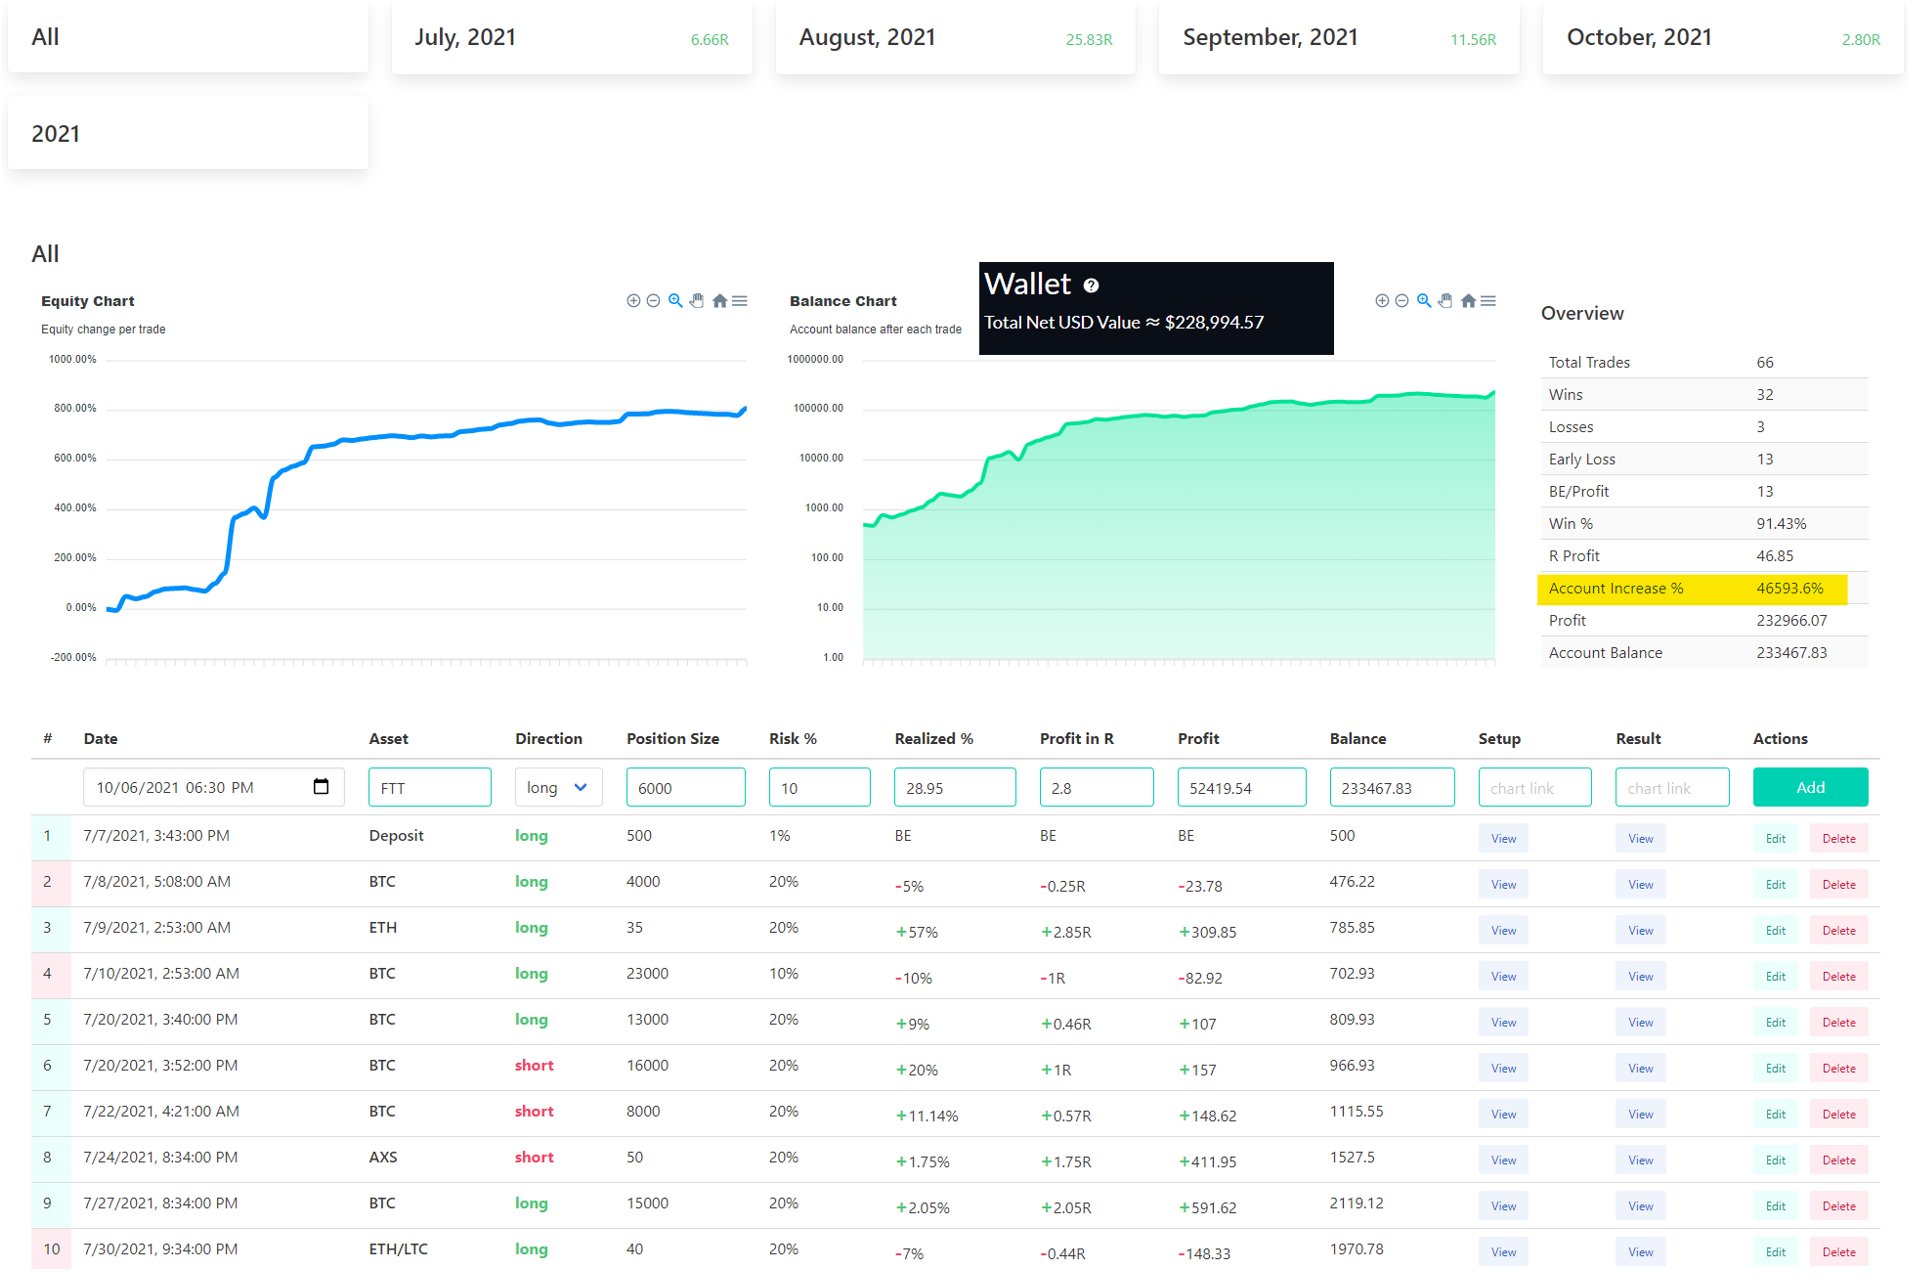Viewport: 1908px width, 1281px height.
Task: Zoom in on the Equity Chart
Action: click(633, 300)
